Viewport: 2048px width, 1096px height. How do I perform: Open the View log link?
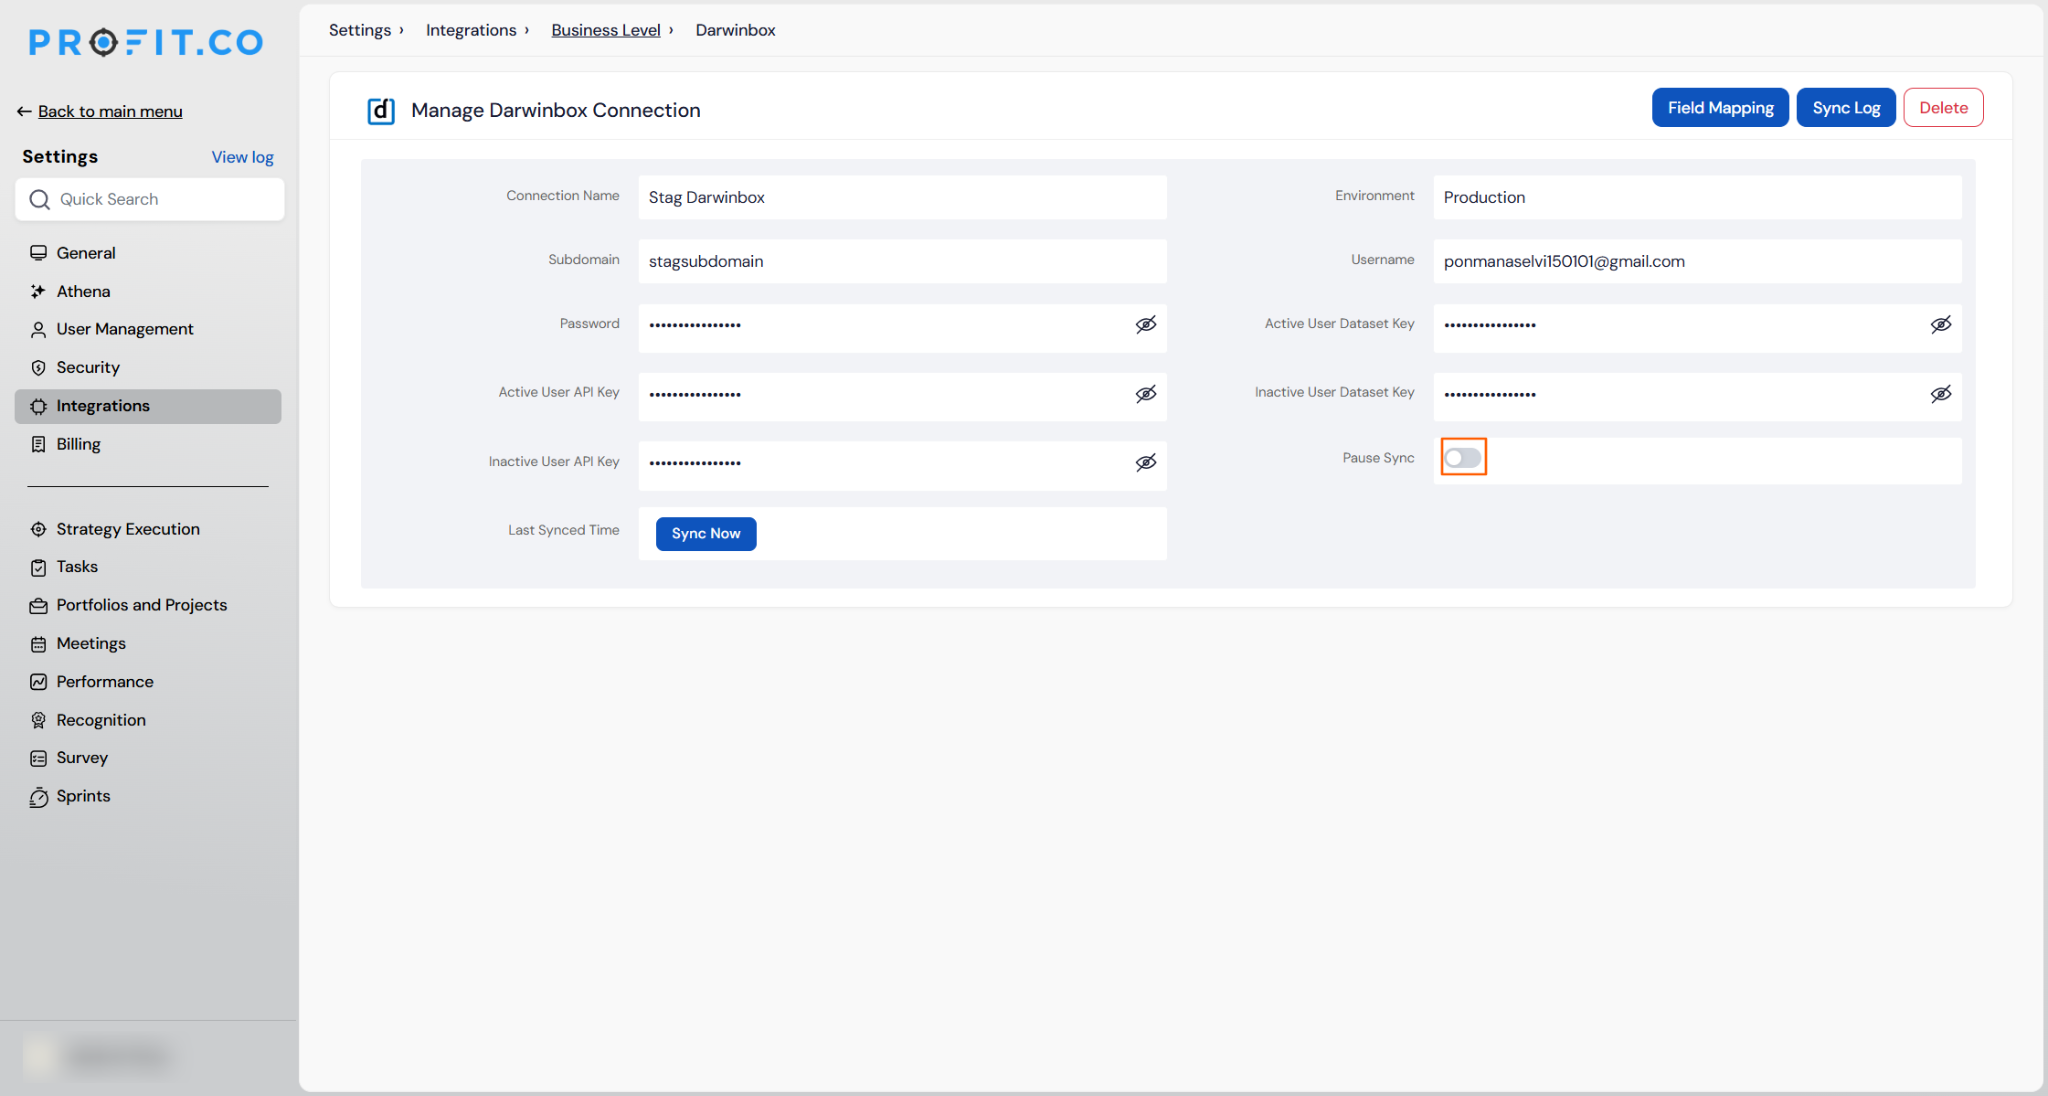[242, 157]
